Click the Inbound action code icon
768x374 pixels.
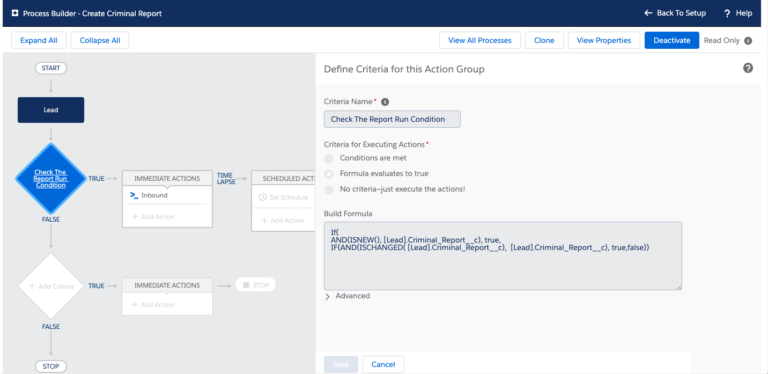point(134,195)
